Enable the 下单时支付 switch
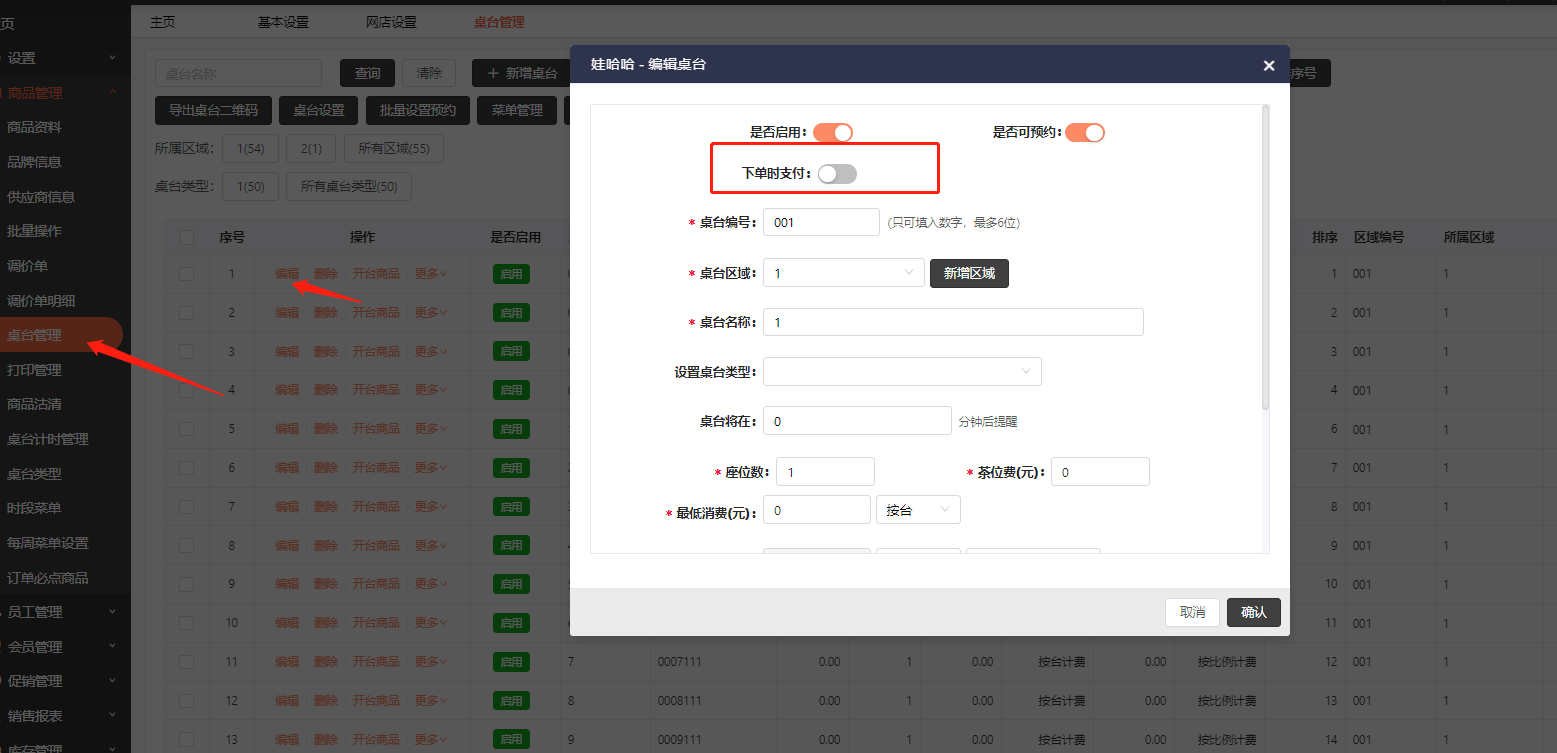 pos(837,174)
